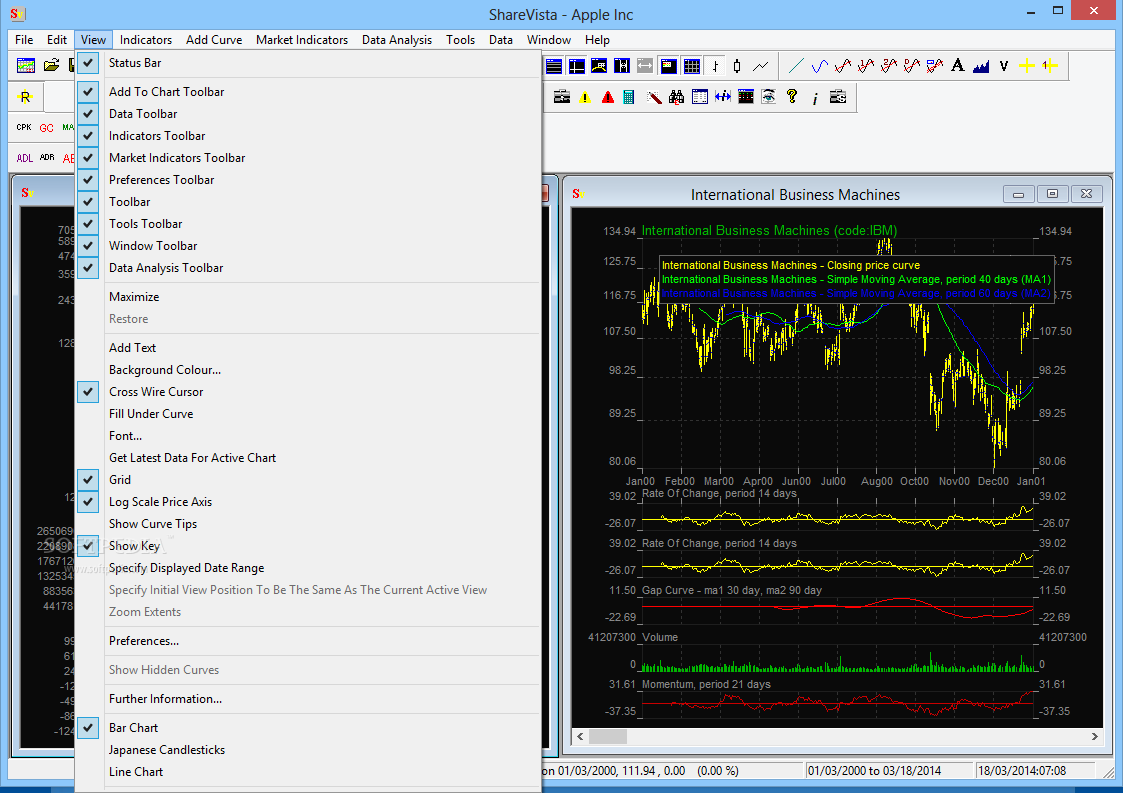Click the binoculars search icon
Image resolution: width=1123 pixels, height=793 pixels.
point(676,97)
